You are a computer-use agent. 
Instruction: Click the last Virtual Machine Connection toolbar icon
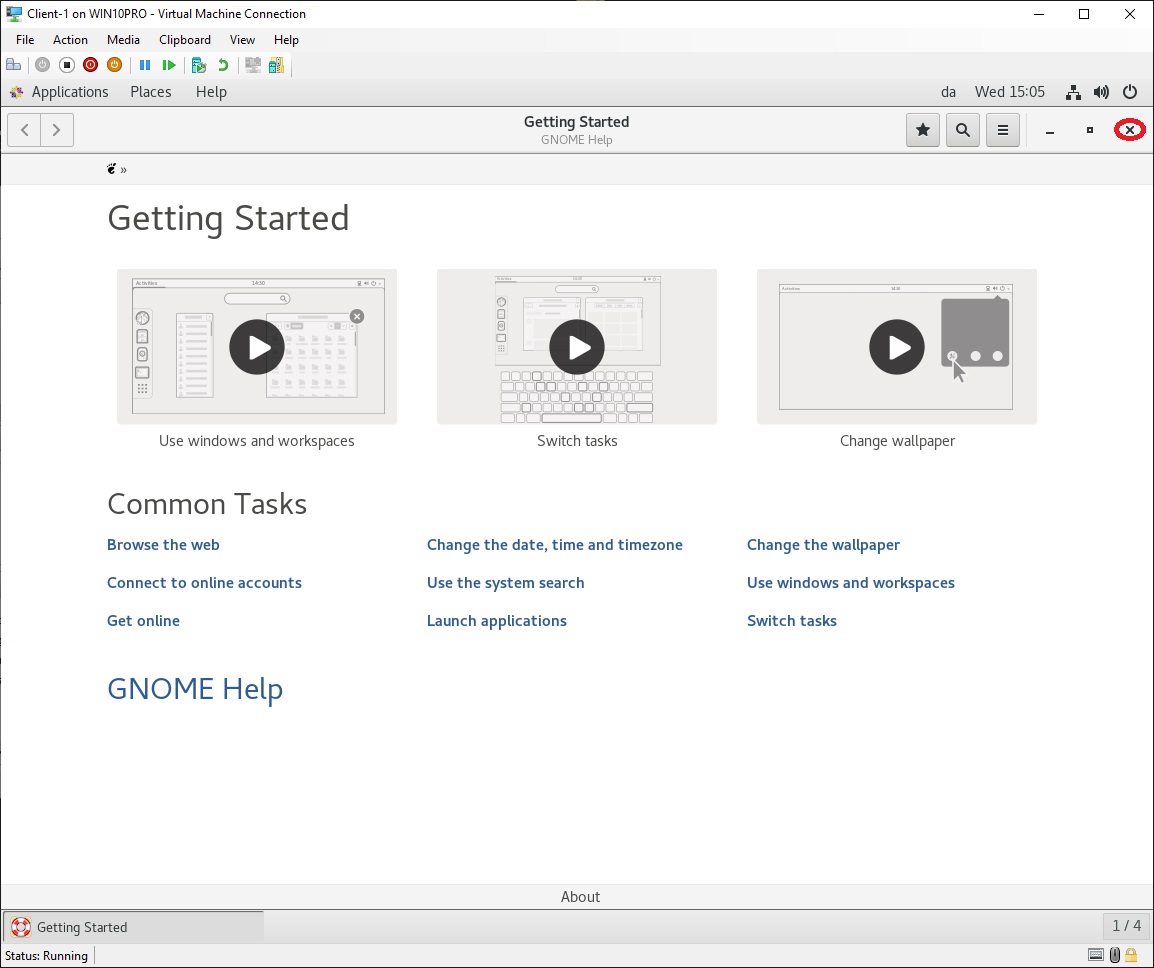pyautogui.click(x=276, y=65)
